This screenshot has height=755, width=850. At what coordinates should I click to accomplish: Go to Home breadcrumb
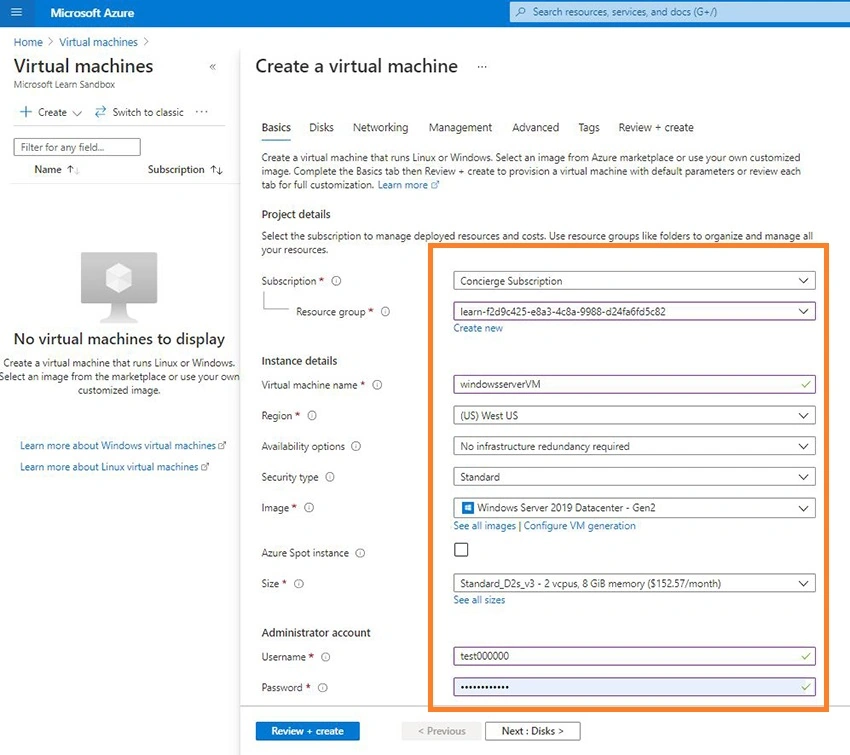point(28,42)
